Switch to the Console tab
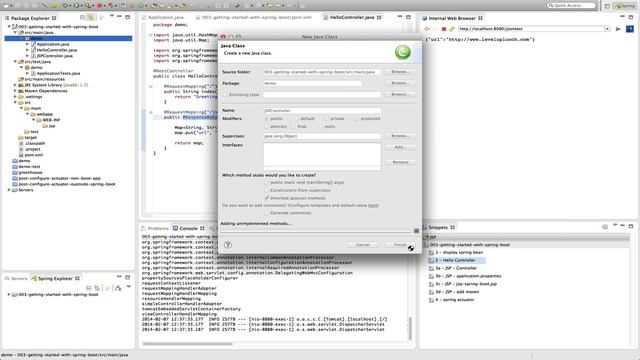The width and height of the screenshot is (640, 360). click(x=188, y=228)
